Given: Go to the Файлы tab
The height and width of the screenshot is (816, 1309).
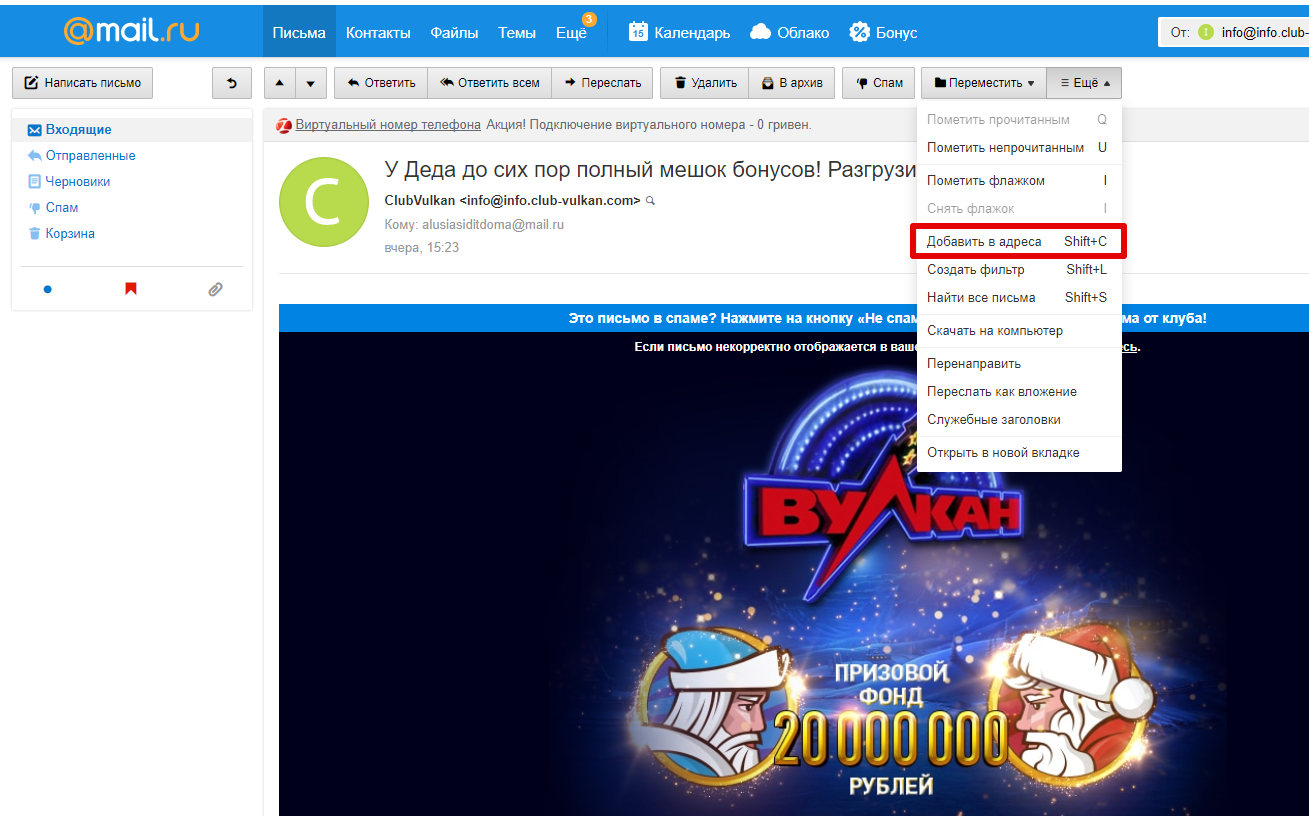Looking at the screenshot, I should point(454,32).
